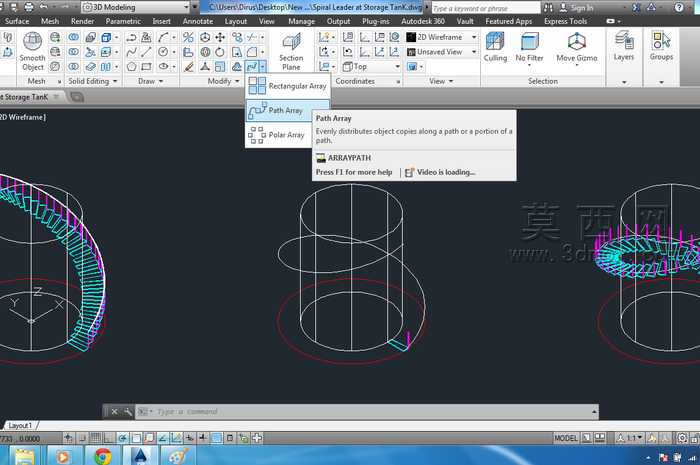Image resolution: width=700 pixels, height=465 pixels.
Task: Select the Line draw tool
Action: point(146,52)
